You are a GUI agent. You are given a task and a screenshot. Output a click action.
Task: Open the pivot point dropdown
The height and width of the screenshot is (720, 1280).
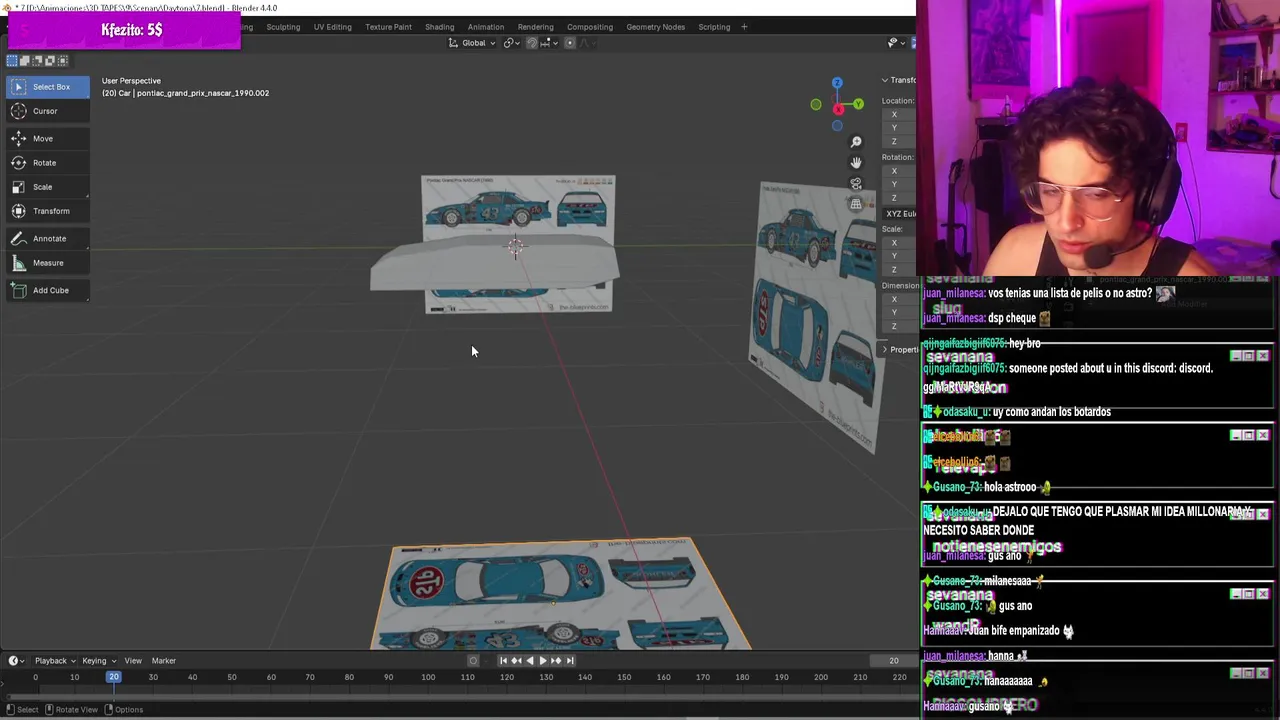coord(512,43)
